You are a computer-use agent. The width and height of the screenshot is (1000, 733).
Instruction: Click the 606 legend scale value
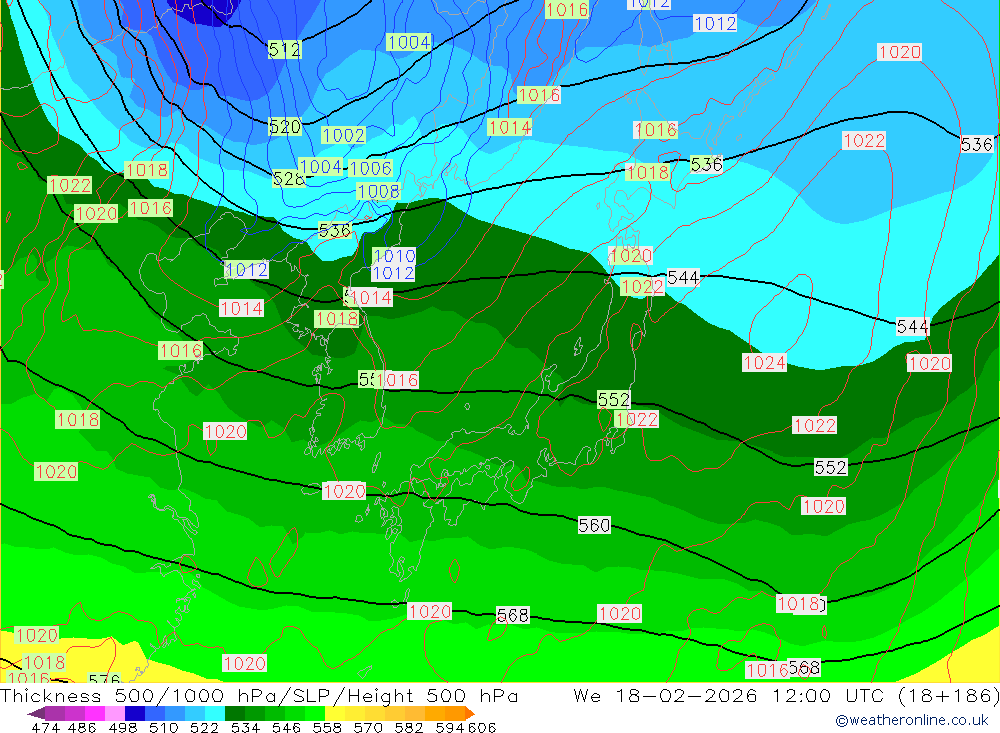click(x=482, y=728)
